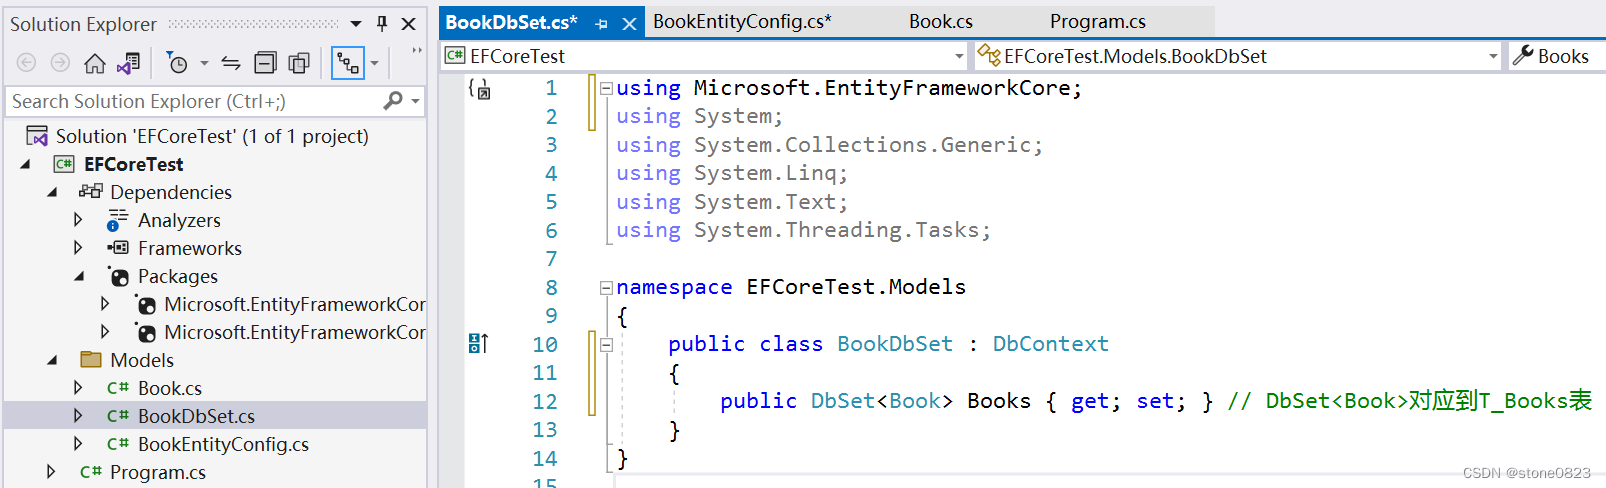Image resolution: width=1606 pixels, height=488 pixels.
Task: Click the inheritance margin glyph at line 10
Action: (478, 344)
